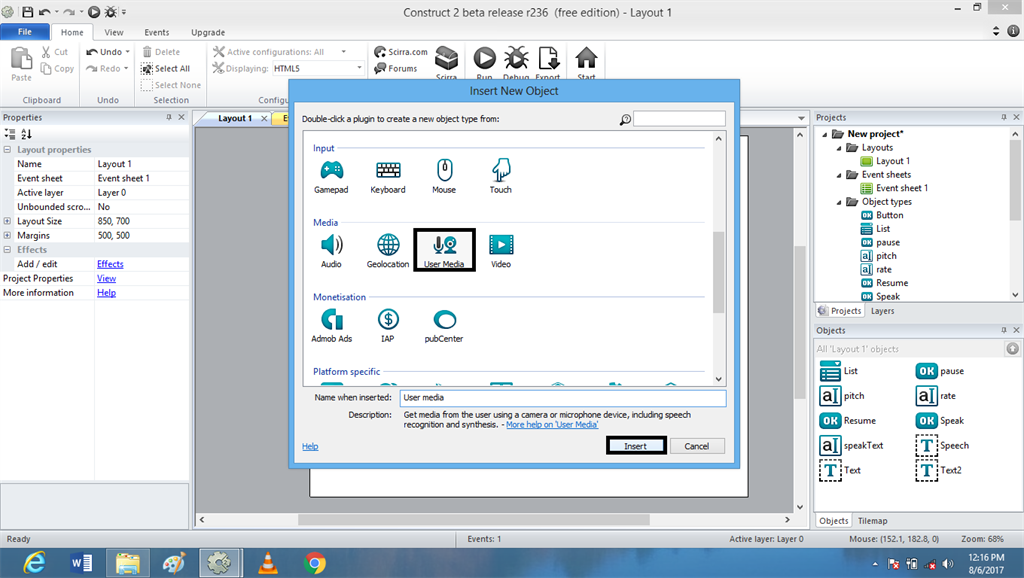Select the Video plugin icon
Image resolution: width=1024 pixels, height=578 pixels.
click(x=501, y=245)
